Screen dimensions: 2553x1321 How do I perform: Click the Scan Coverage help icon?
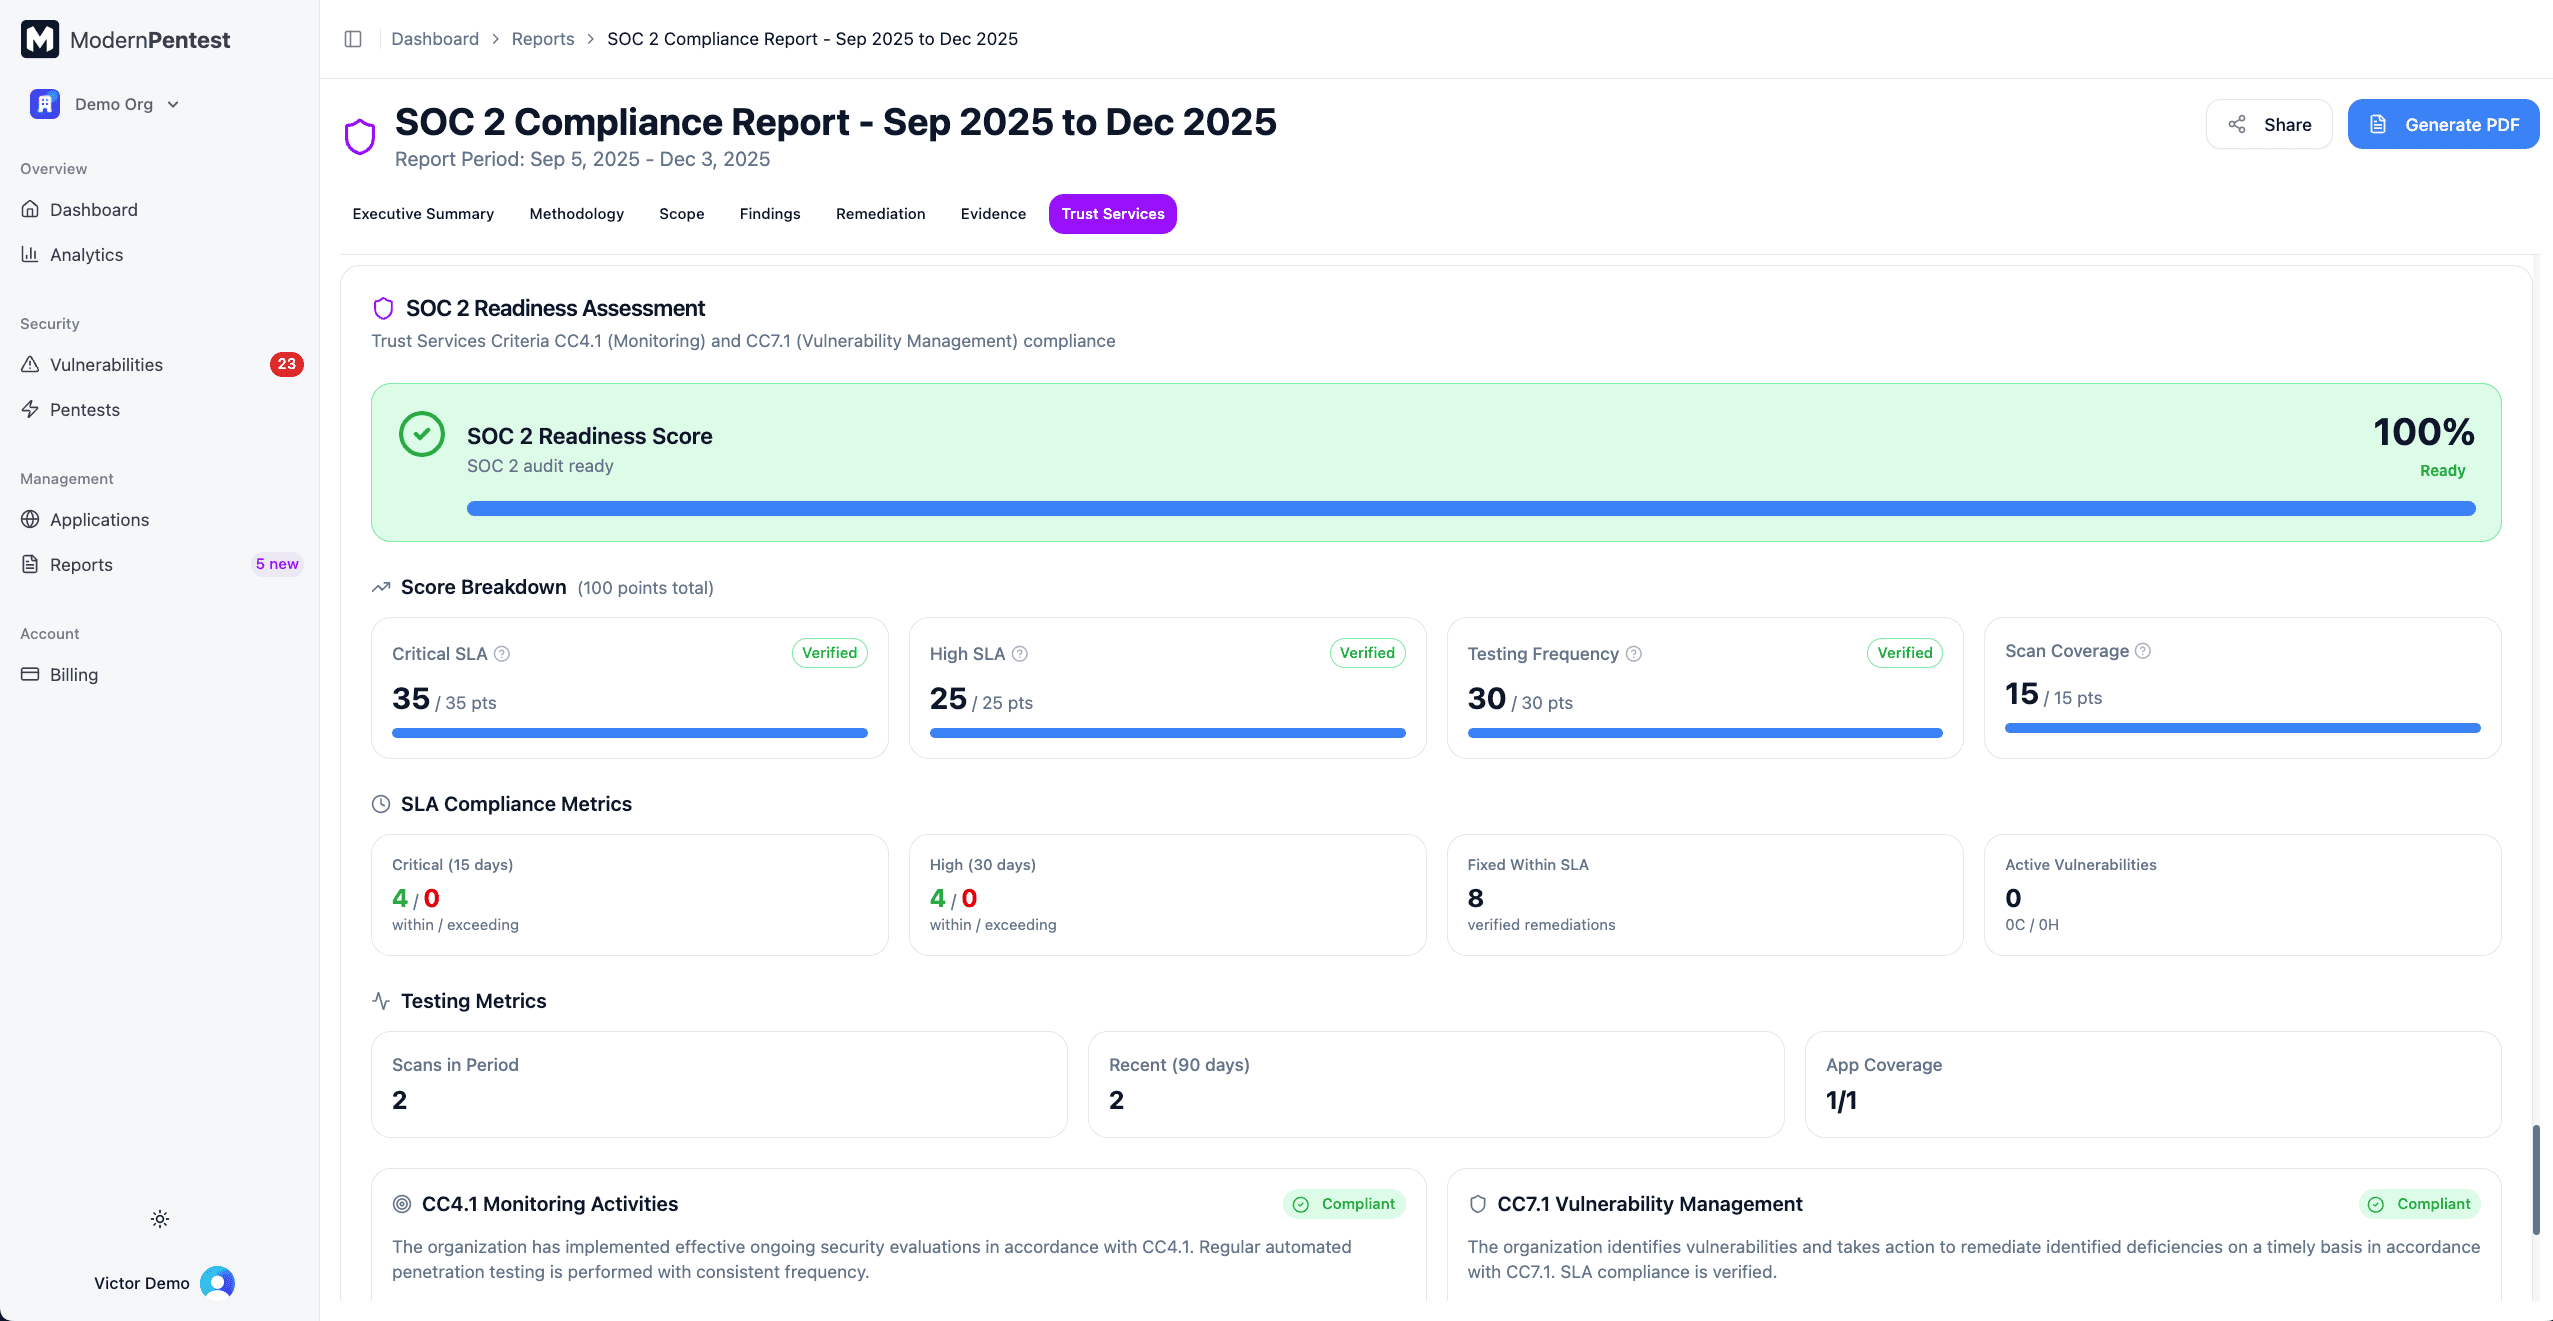click(x=2143, y=651)
